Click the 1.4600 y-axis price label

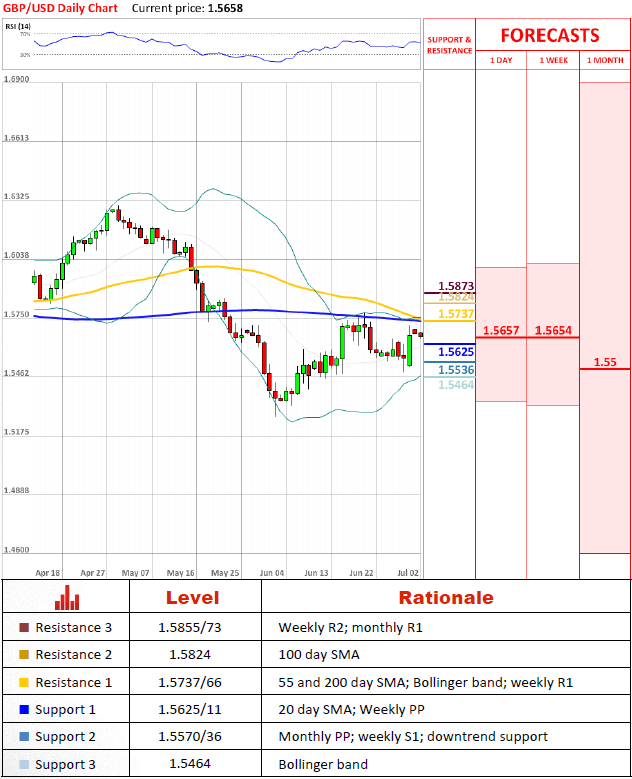(16, 549)
